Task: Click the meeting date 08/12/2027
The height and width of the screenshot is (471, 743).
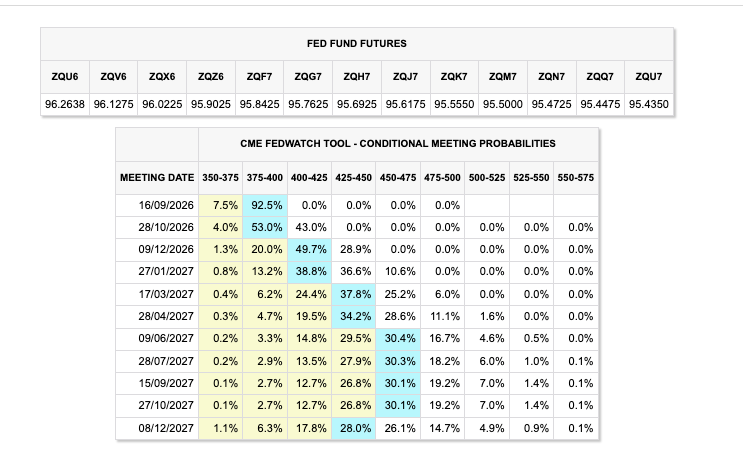Action: coord(157,428)
